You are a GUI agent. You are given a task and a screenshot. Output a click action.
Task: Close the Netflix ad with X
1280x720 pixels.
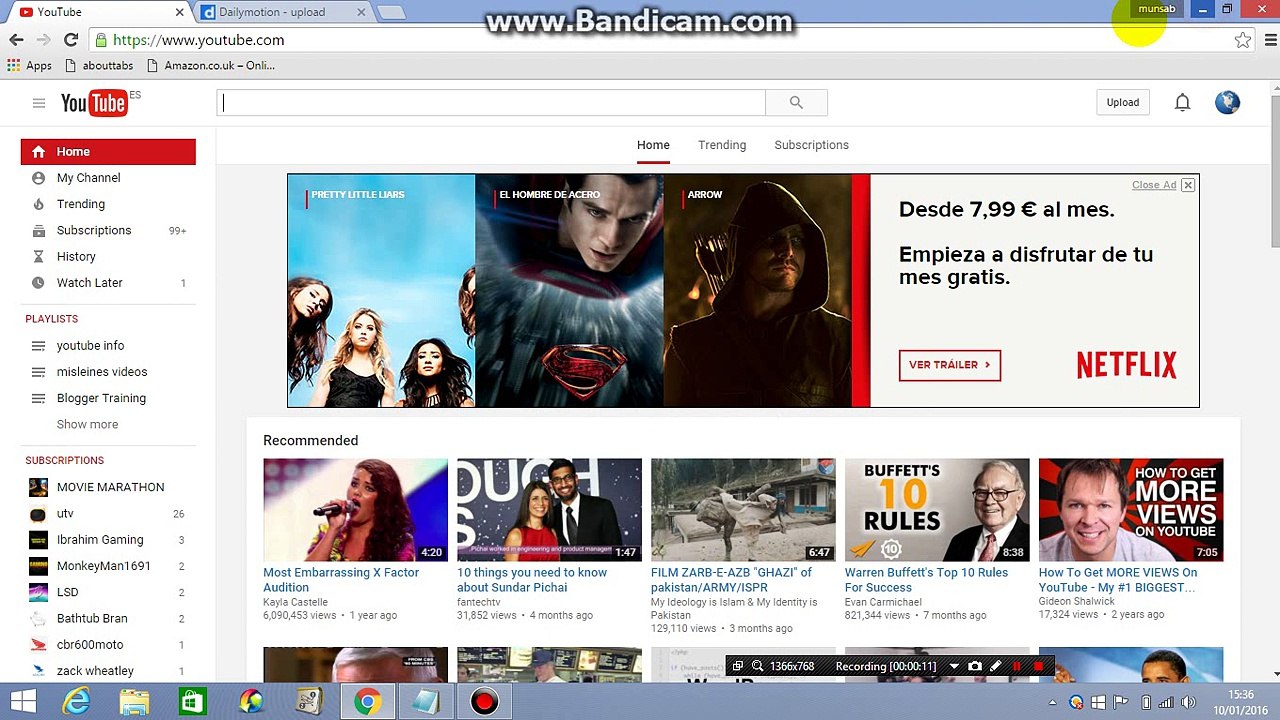point(1188,185)
